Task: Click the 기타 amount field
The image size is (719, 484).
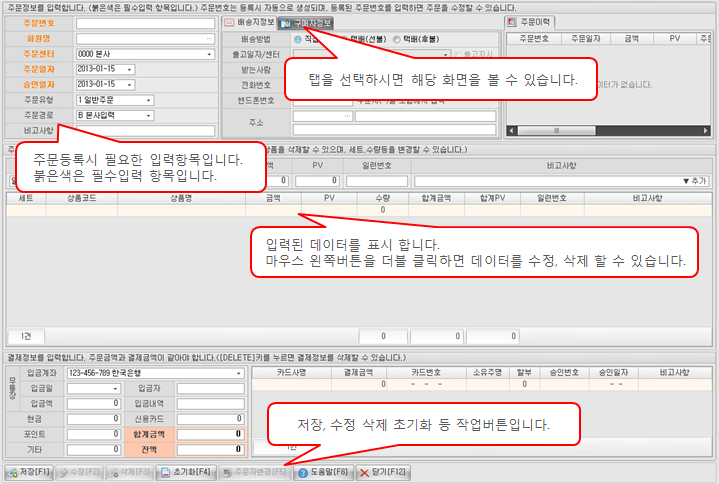Action: [x=94, y=450]
